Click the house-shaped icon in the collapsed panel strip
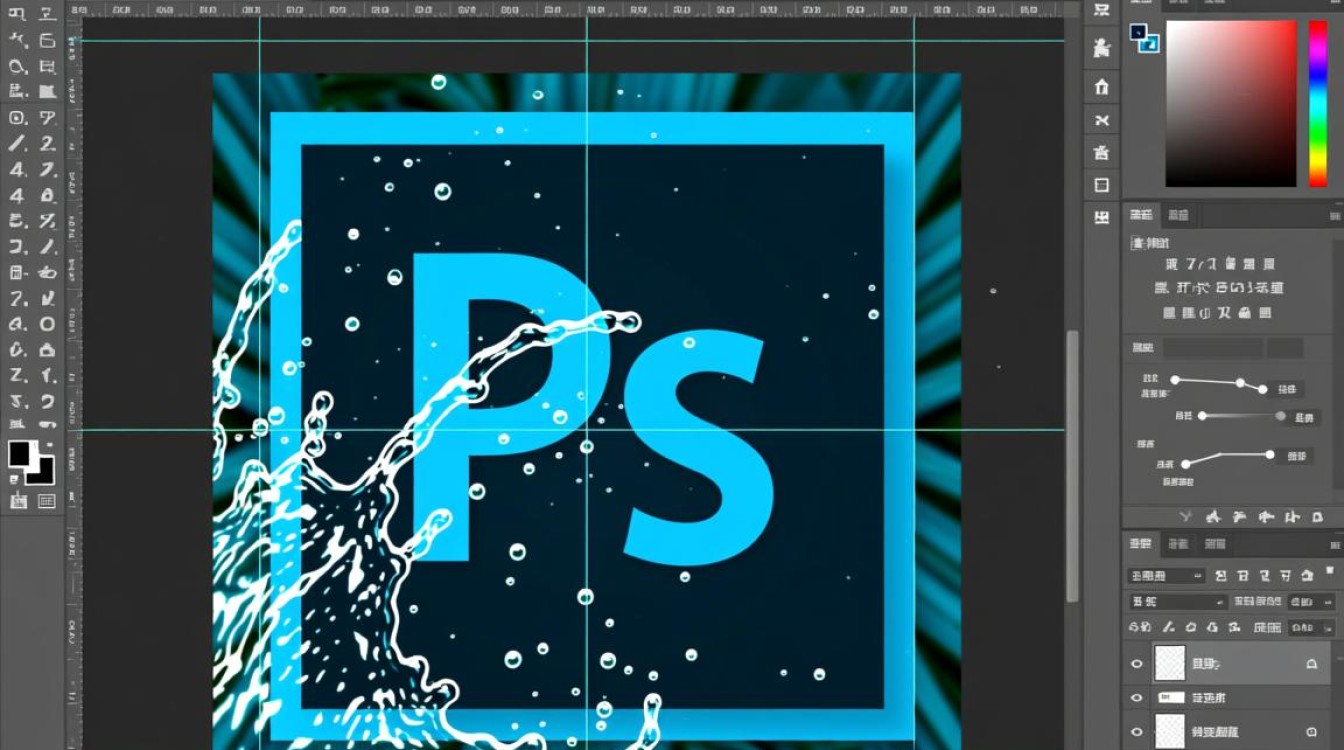 tap(1102, 86)
